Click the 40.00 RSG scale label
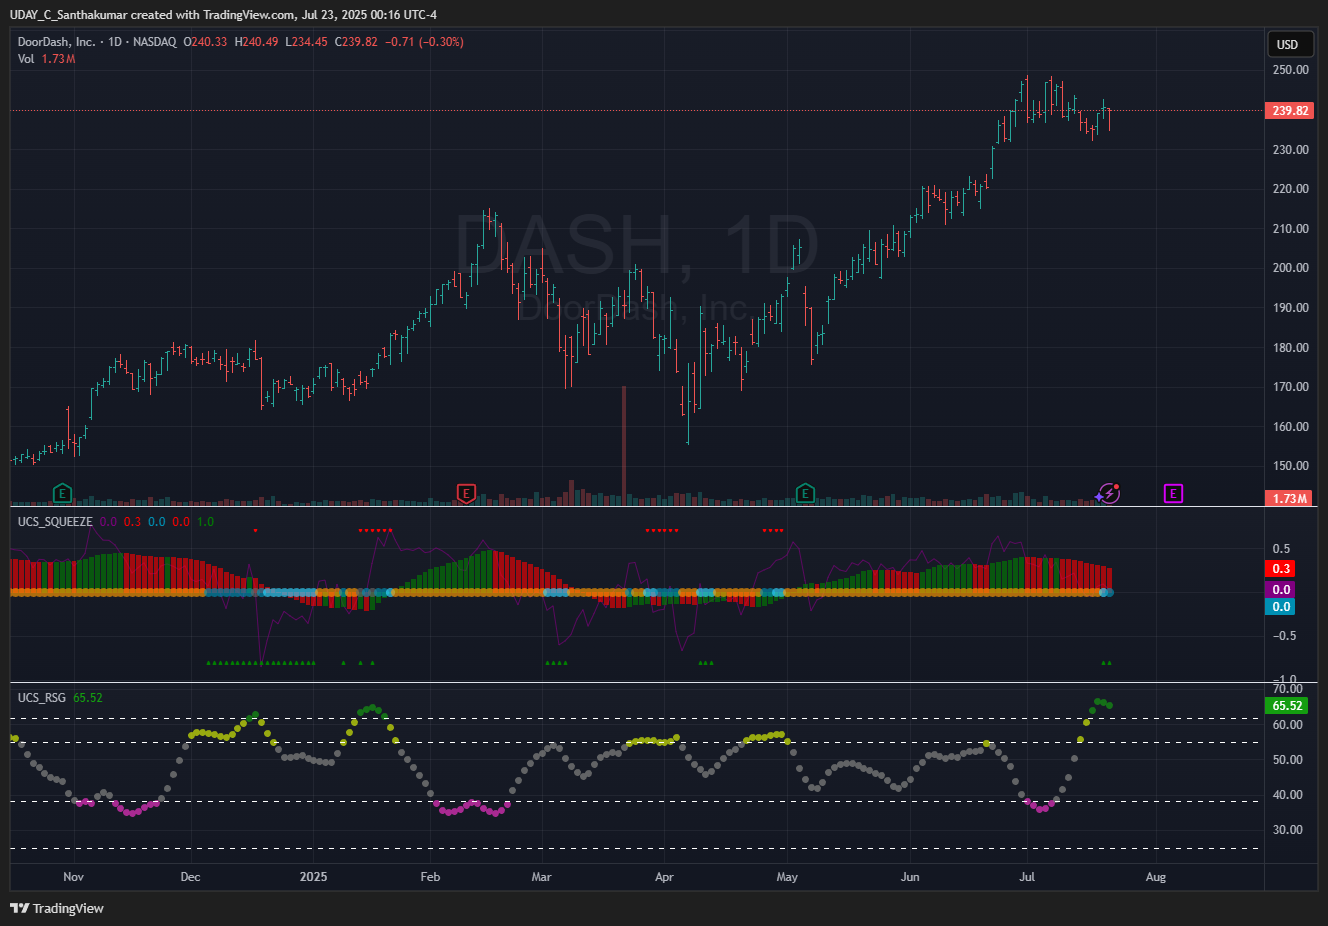 click(x=1288, y=795)
